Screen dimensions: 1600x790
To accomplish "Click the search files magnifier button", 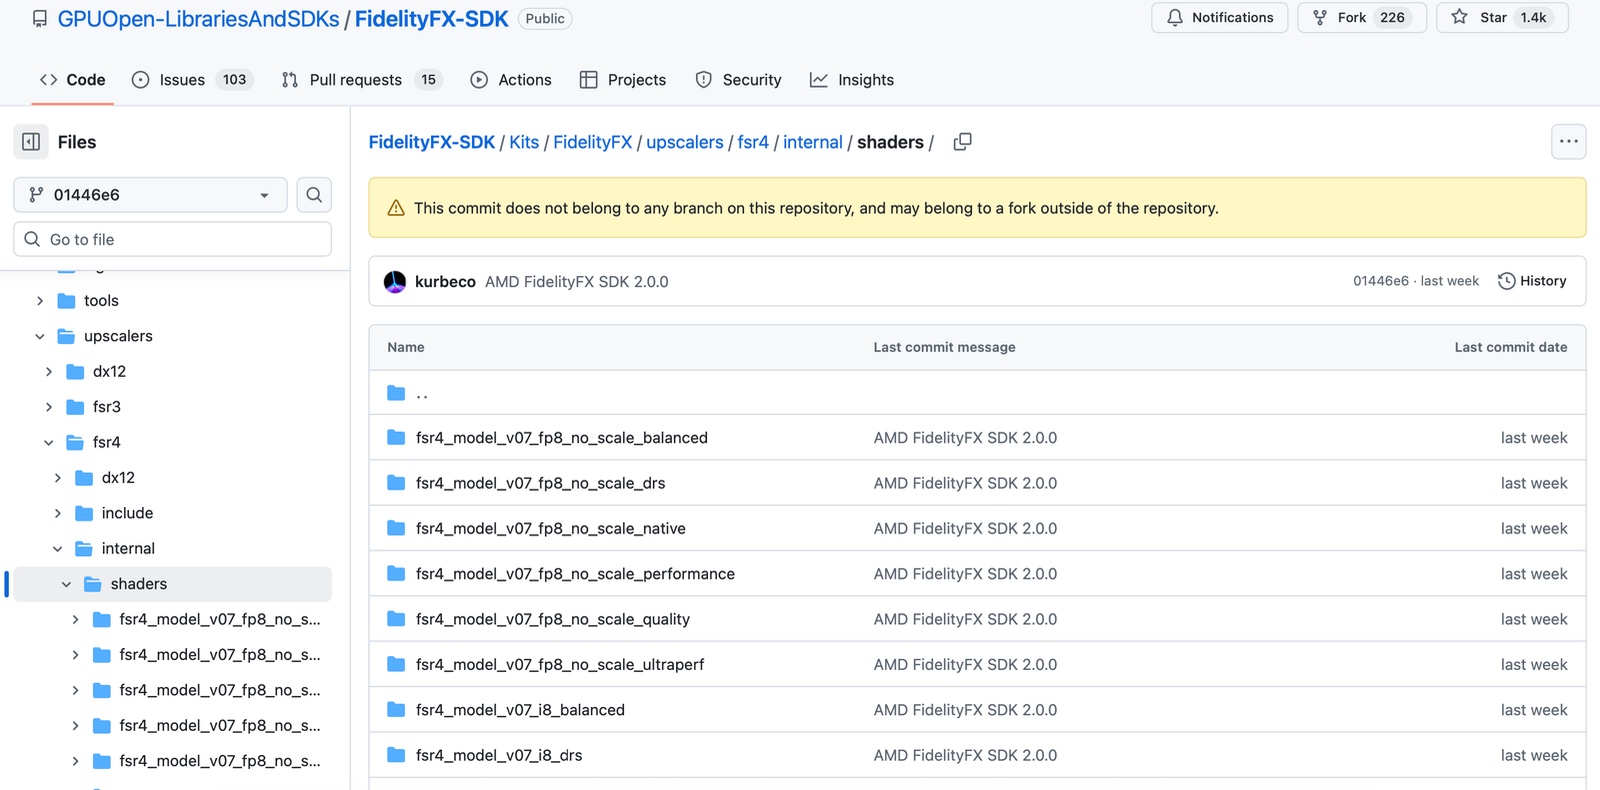I will point(314,195).
